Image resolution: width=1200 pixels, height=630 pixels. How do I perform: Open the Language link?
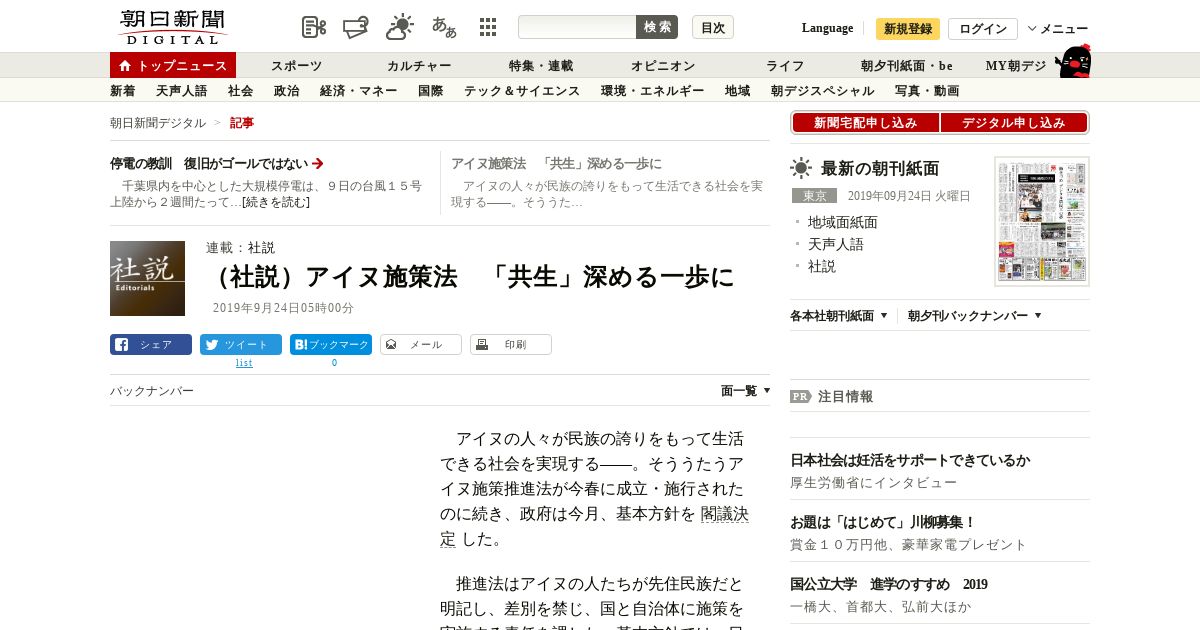[x=827, y=28]
